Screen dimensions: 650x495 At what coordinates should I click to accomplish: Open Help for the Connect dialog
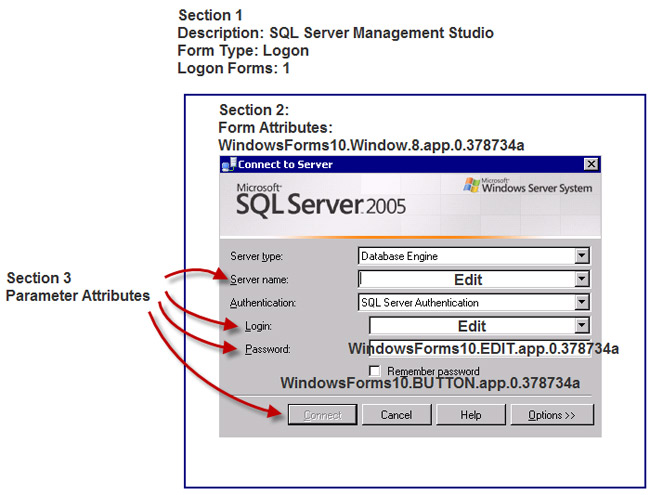[471, 415]
